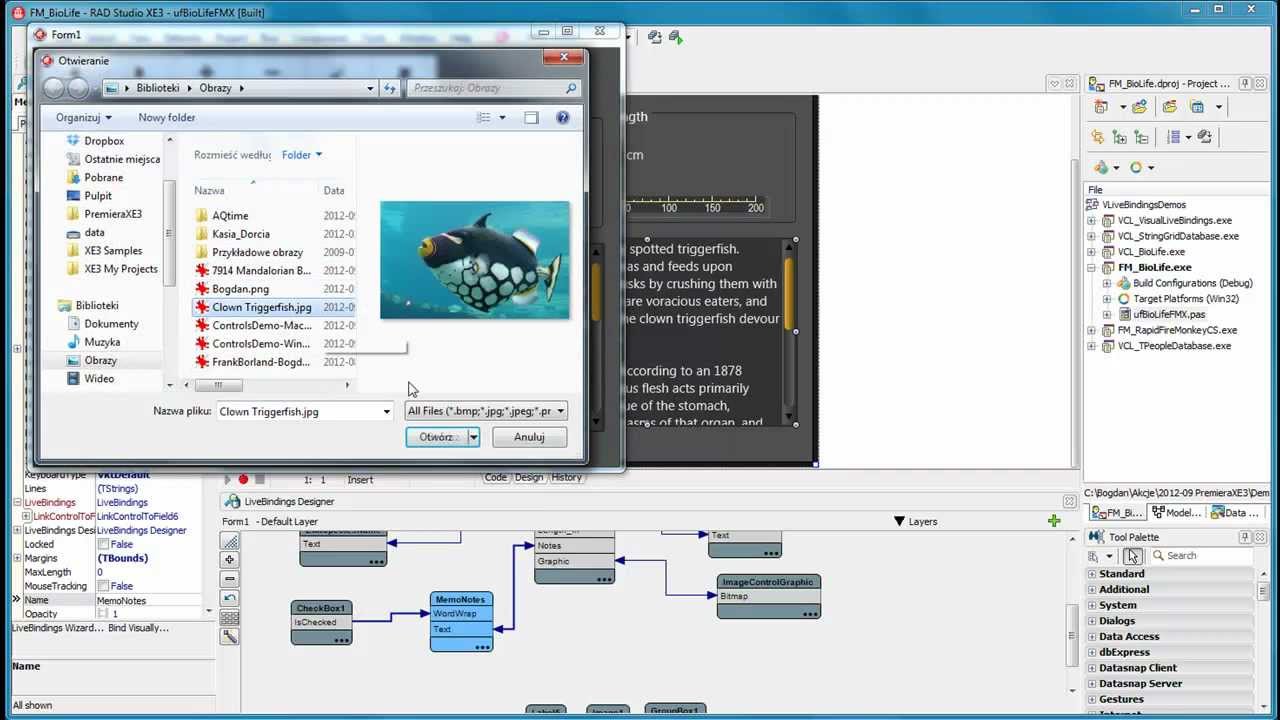The height and width of the screenshot is (720, 1280).
Task: Switch to the Model View tab
Action: tap(1176, 512)
